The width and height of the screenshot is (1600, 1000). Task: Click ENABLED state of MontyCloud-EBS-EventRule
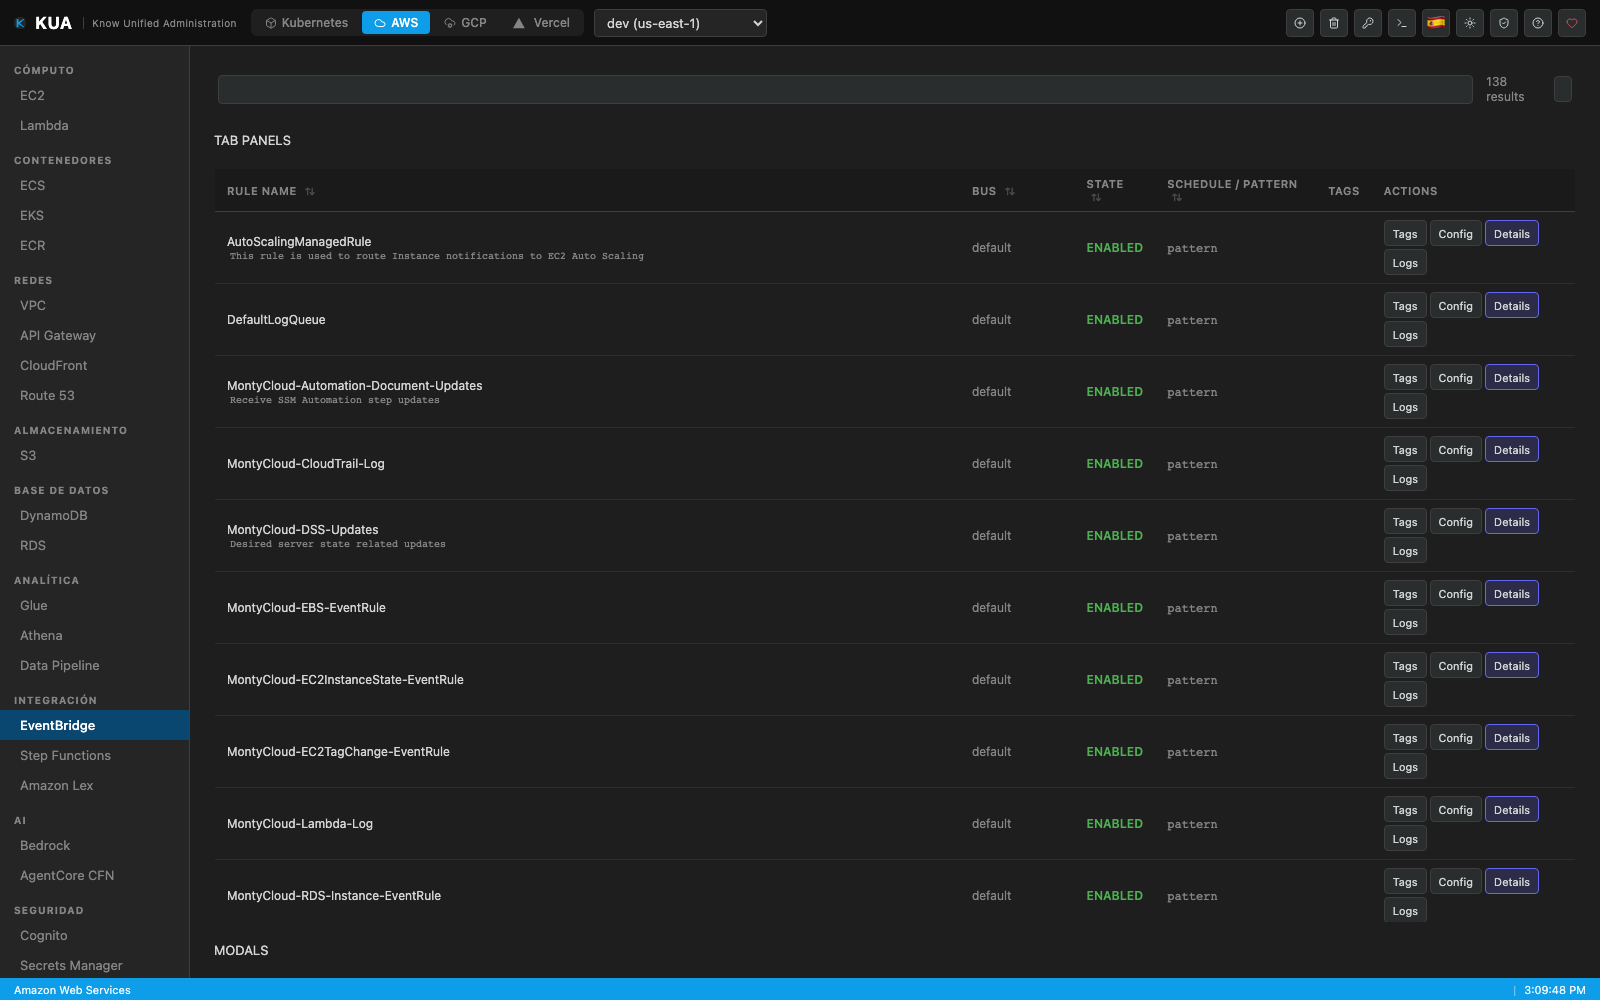[1114, 608]
